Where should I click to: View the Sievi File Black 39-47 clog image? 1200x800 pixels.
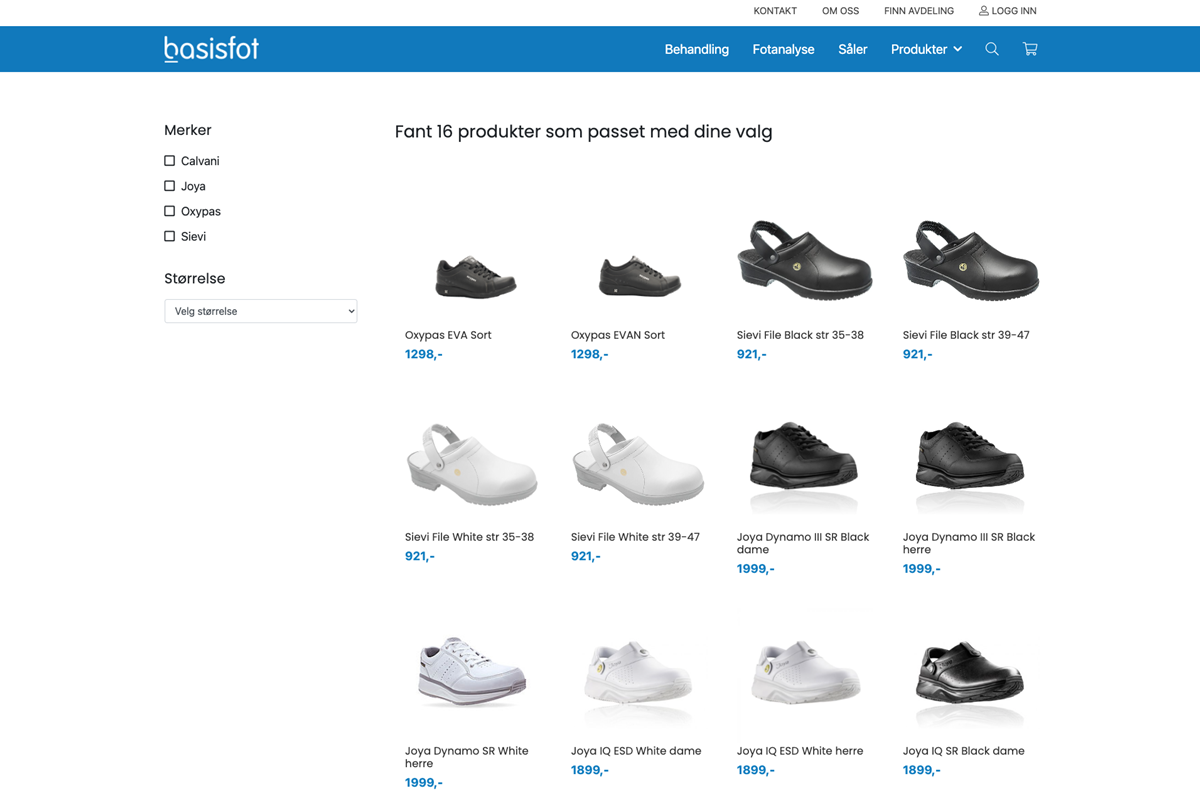tap(971, 260)
